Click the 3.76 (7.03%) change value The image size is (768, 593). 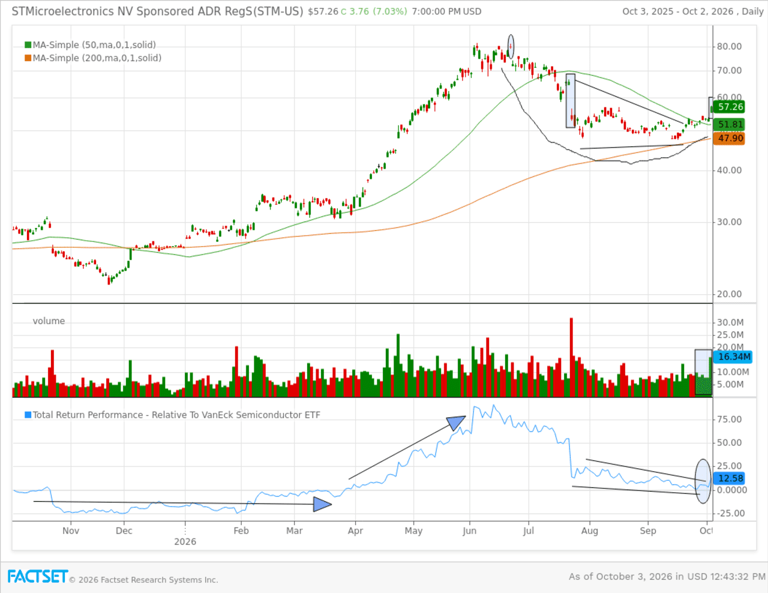click(378, 11)
